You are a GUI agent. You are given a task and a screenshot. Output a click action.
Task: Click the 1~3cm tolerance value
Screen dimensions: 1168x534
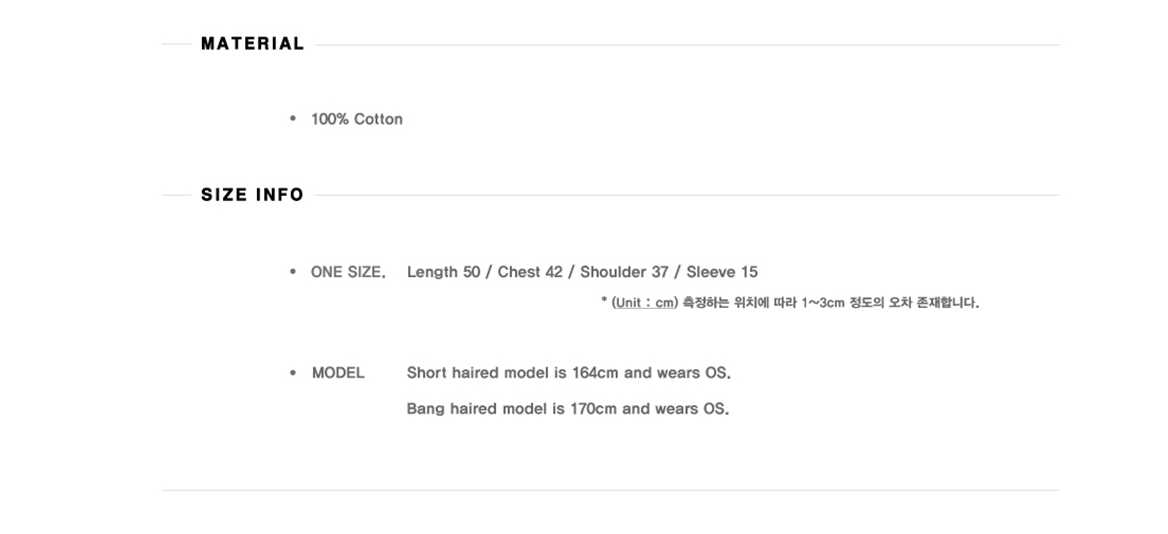822,302
